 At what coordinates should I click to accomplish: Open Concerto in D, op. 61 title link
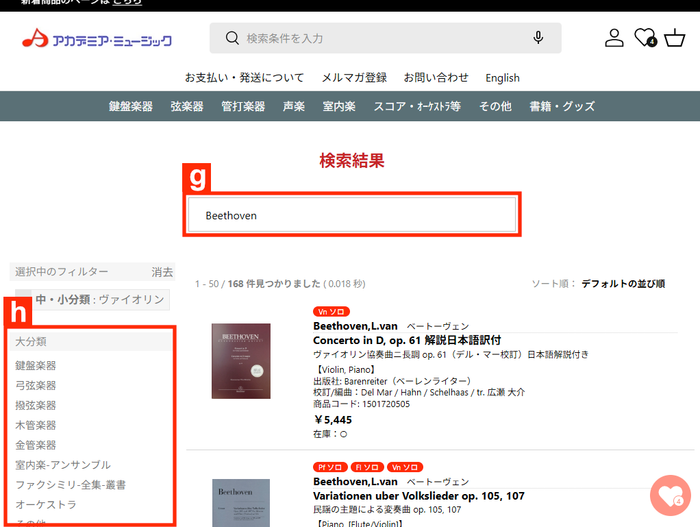click(x=407, y=340)
